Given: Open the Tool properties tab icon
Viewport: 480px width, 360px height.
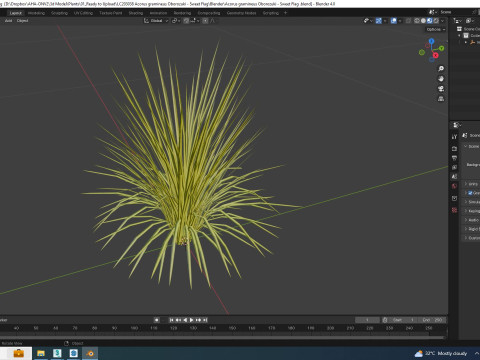Looking at the screenshot, I should tap(454, 137).
